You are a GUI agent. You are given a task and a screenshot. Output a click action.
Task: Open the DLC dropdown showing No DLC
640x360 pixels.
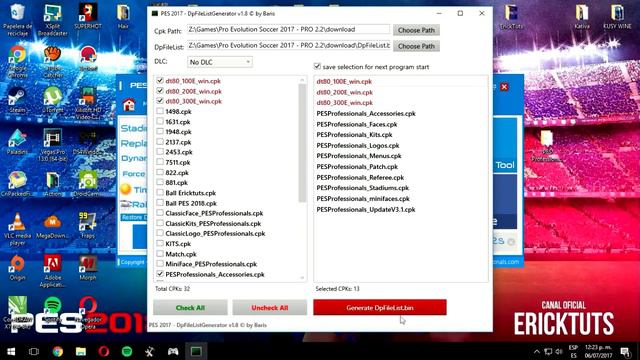click(220, 62)
